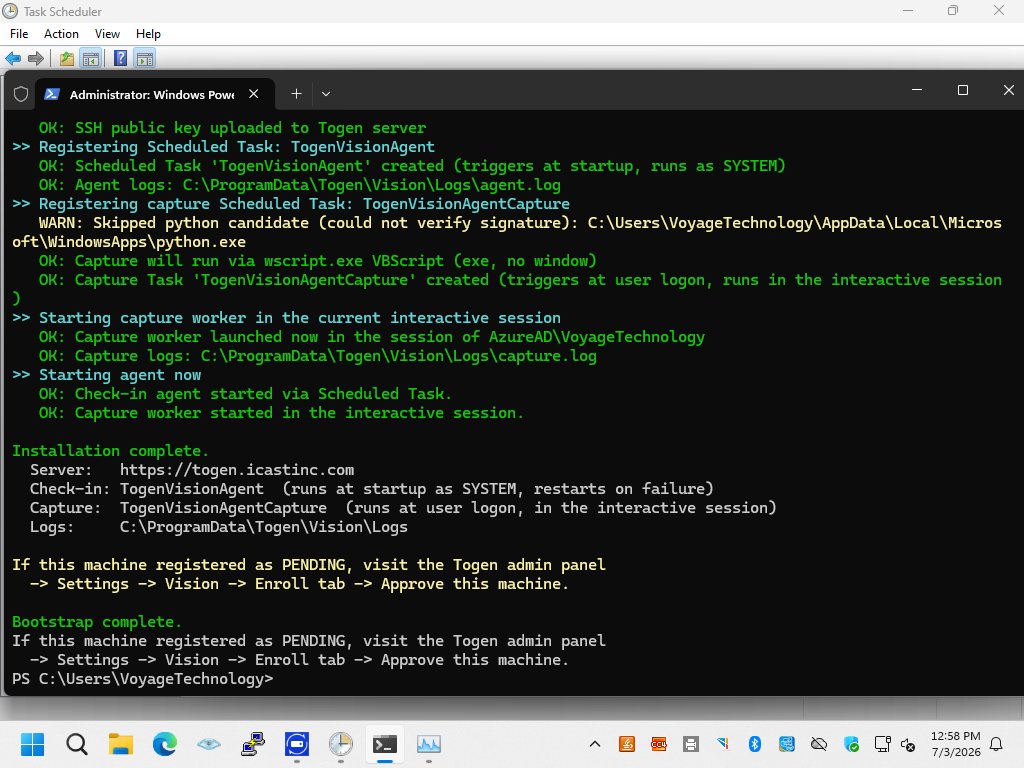Open the blue remote-control app on taskbar
This screenshot has width=1024, height=768.
pyautogui.click(x=296, y=744)
